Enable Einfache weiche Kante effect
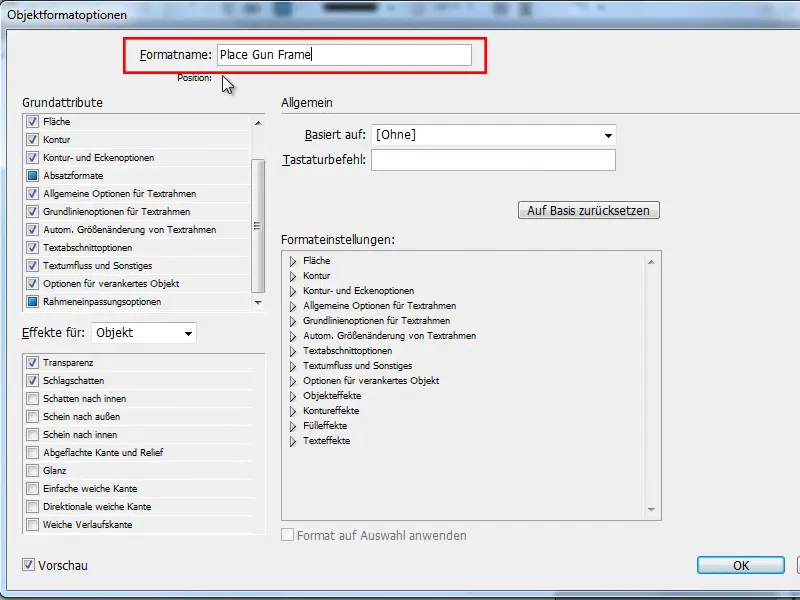The width and height of the screenshot is (800, 600). tap(33, 488)
